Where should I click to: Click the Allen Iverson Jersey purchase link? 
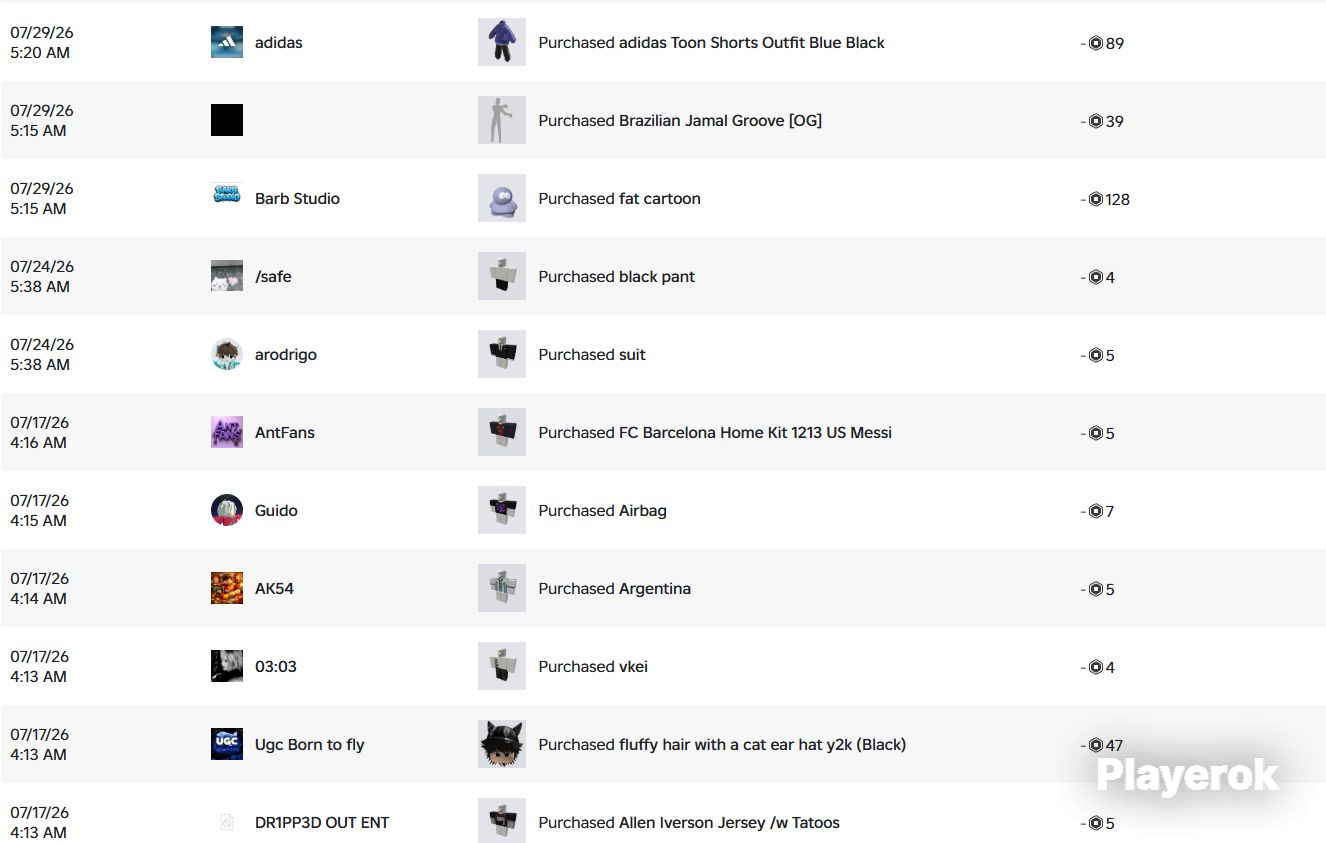[x=689, y=823]
